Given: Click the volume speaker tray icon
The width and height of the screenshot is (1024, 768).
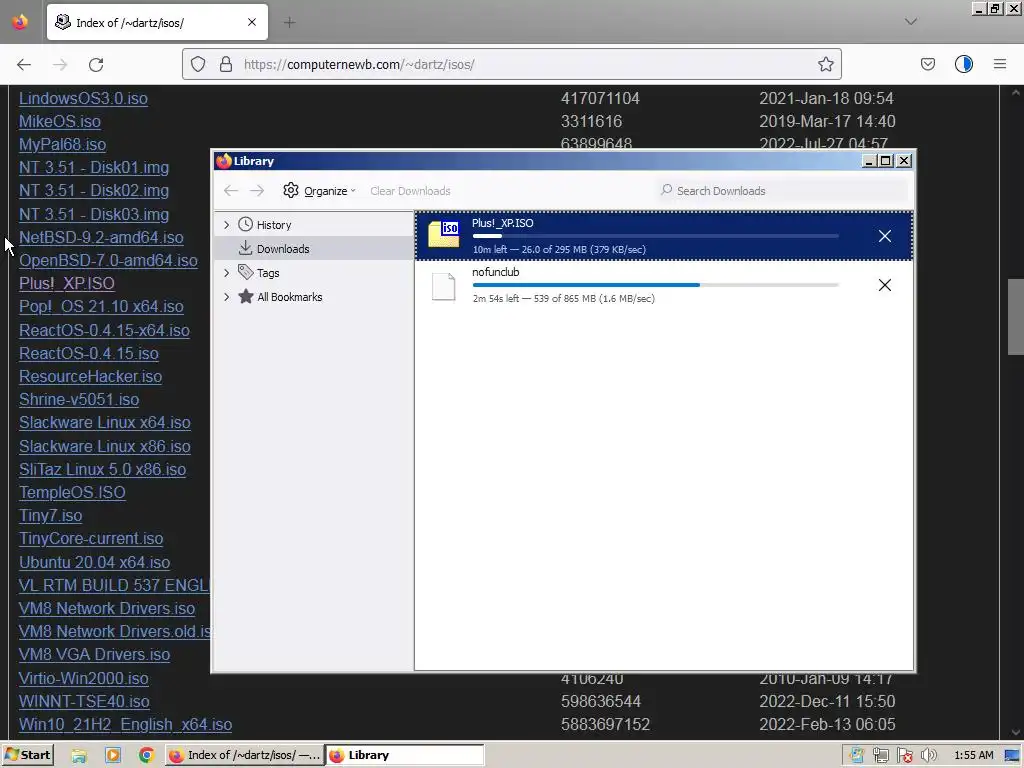Looking at the screenshot, I should pos(929,756).
